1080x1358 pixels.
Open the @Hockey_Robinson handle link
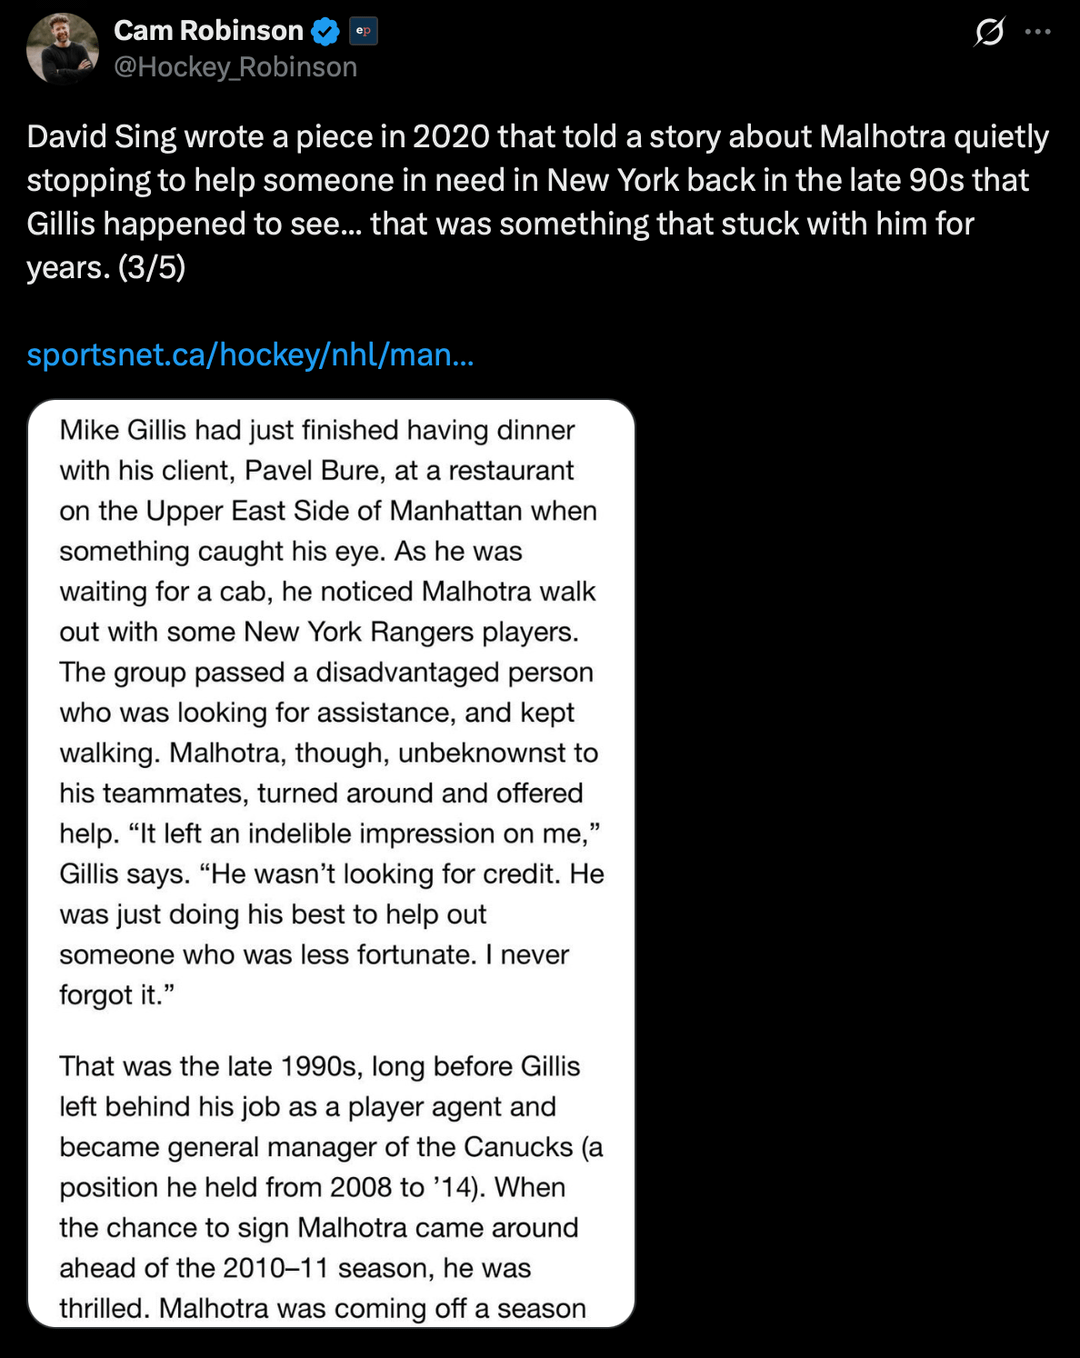(x=235, y=67)
